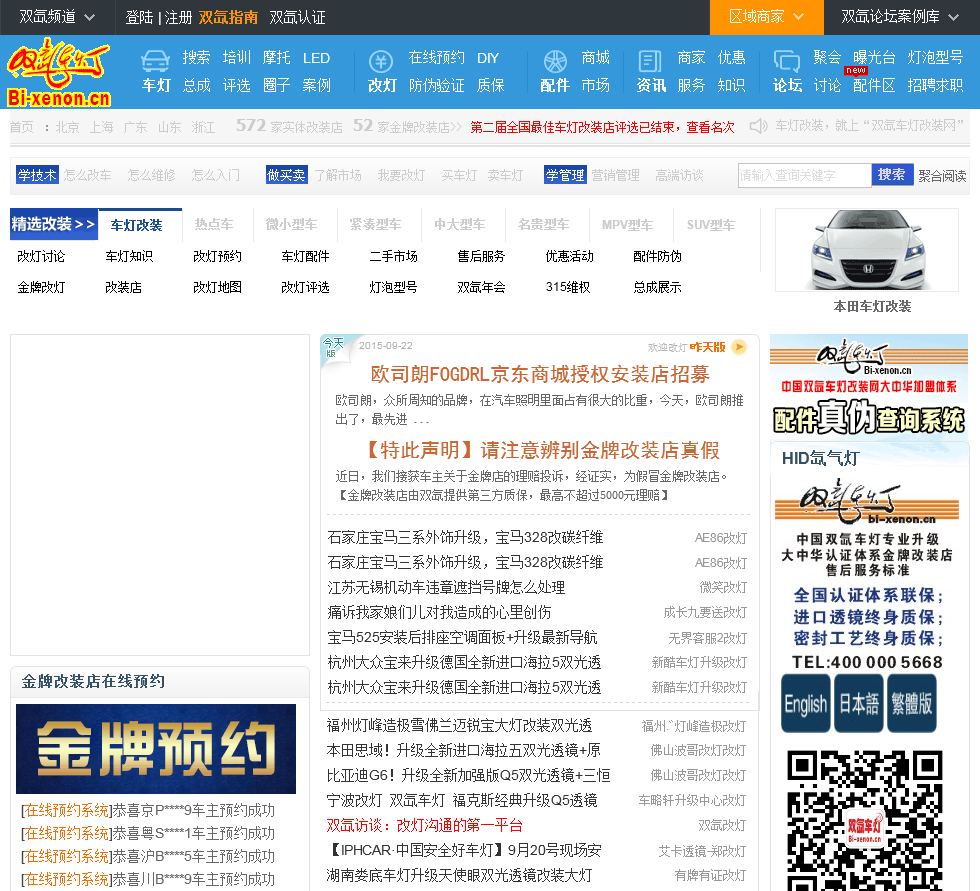Switch to 繁體版 version button
The width and height of the screenshot is (980, 891).
pos(911,703)
